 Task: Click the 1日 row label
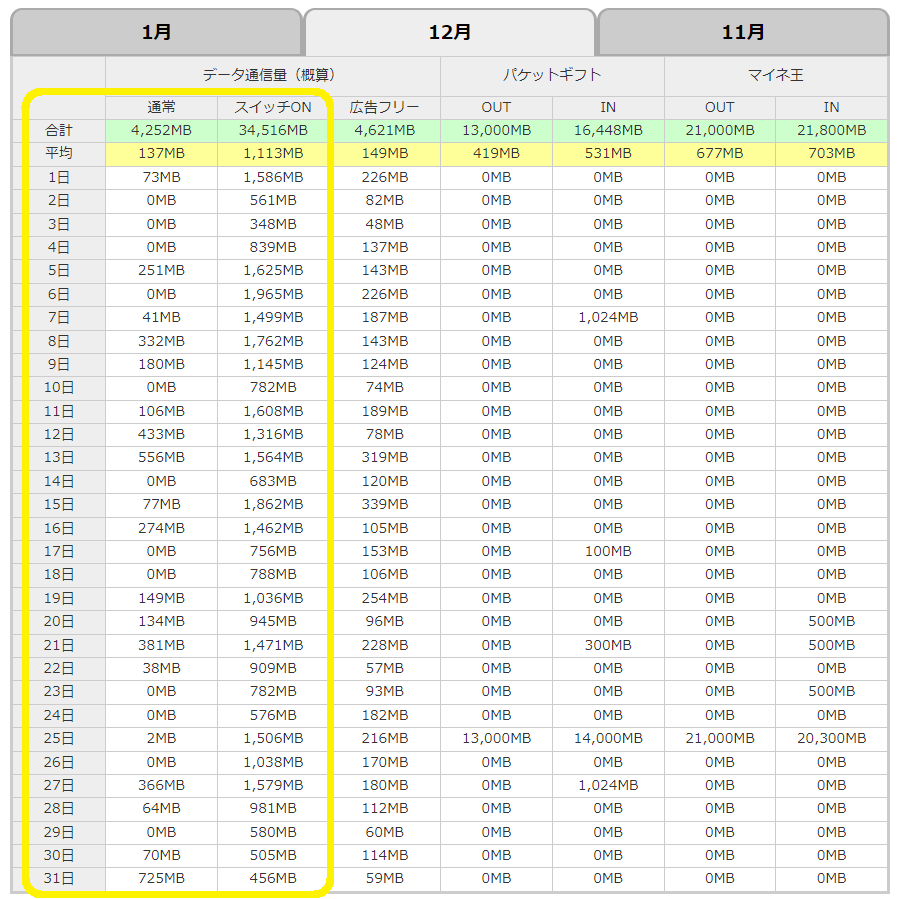coord(59,178)
